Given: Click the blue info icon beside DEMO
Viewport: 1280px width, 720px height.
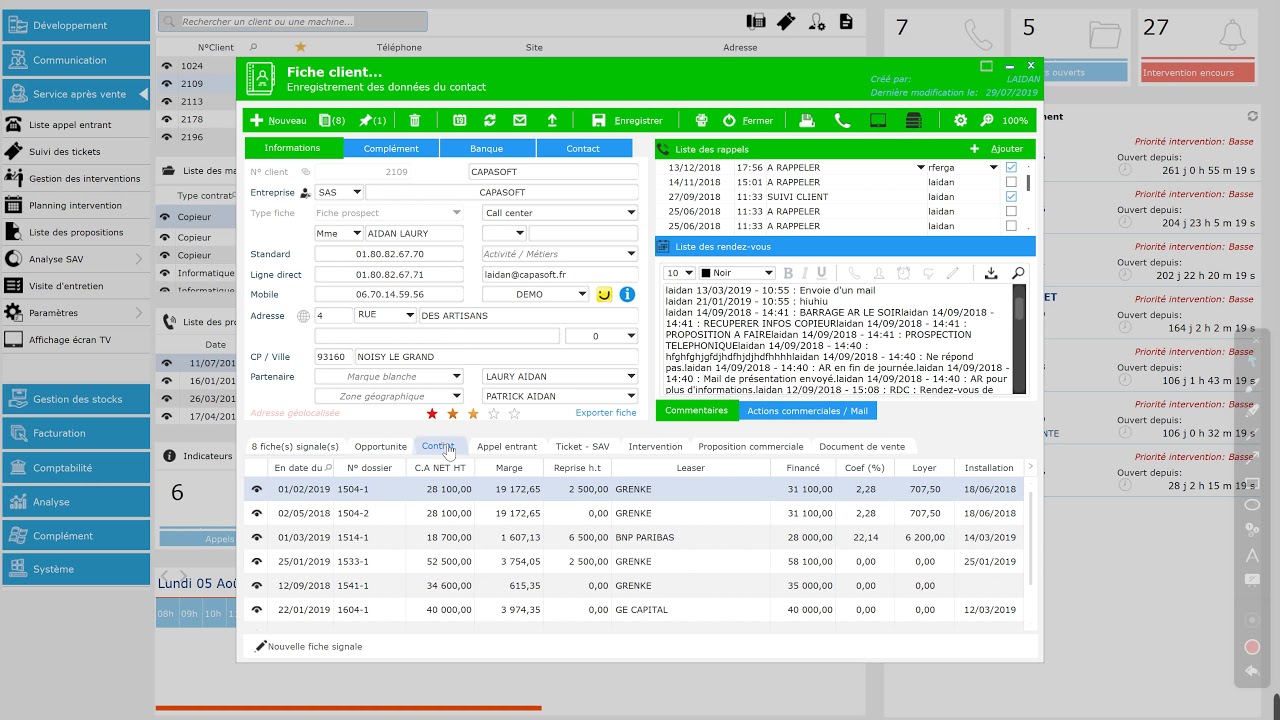Looking at the screenshot, I should pyautogui.click(x=627, y=294).
